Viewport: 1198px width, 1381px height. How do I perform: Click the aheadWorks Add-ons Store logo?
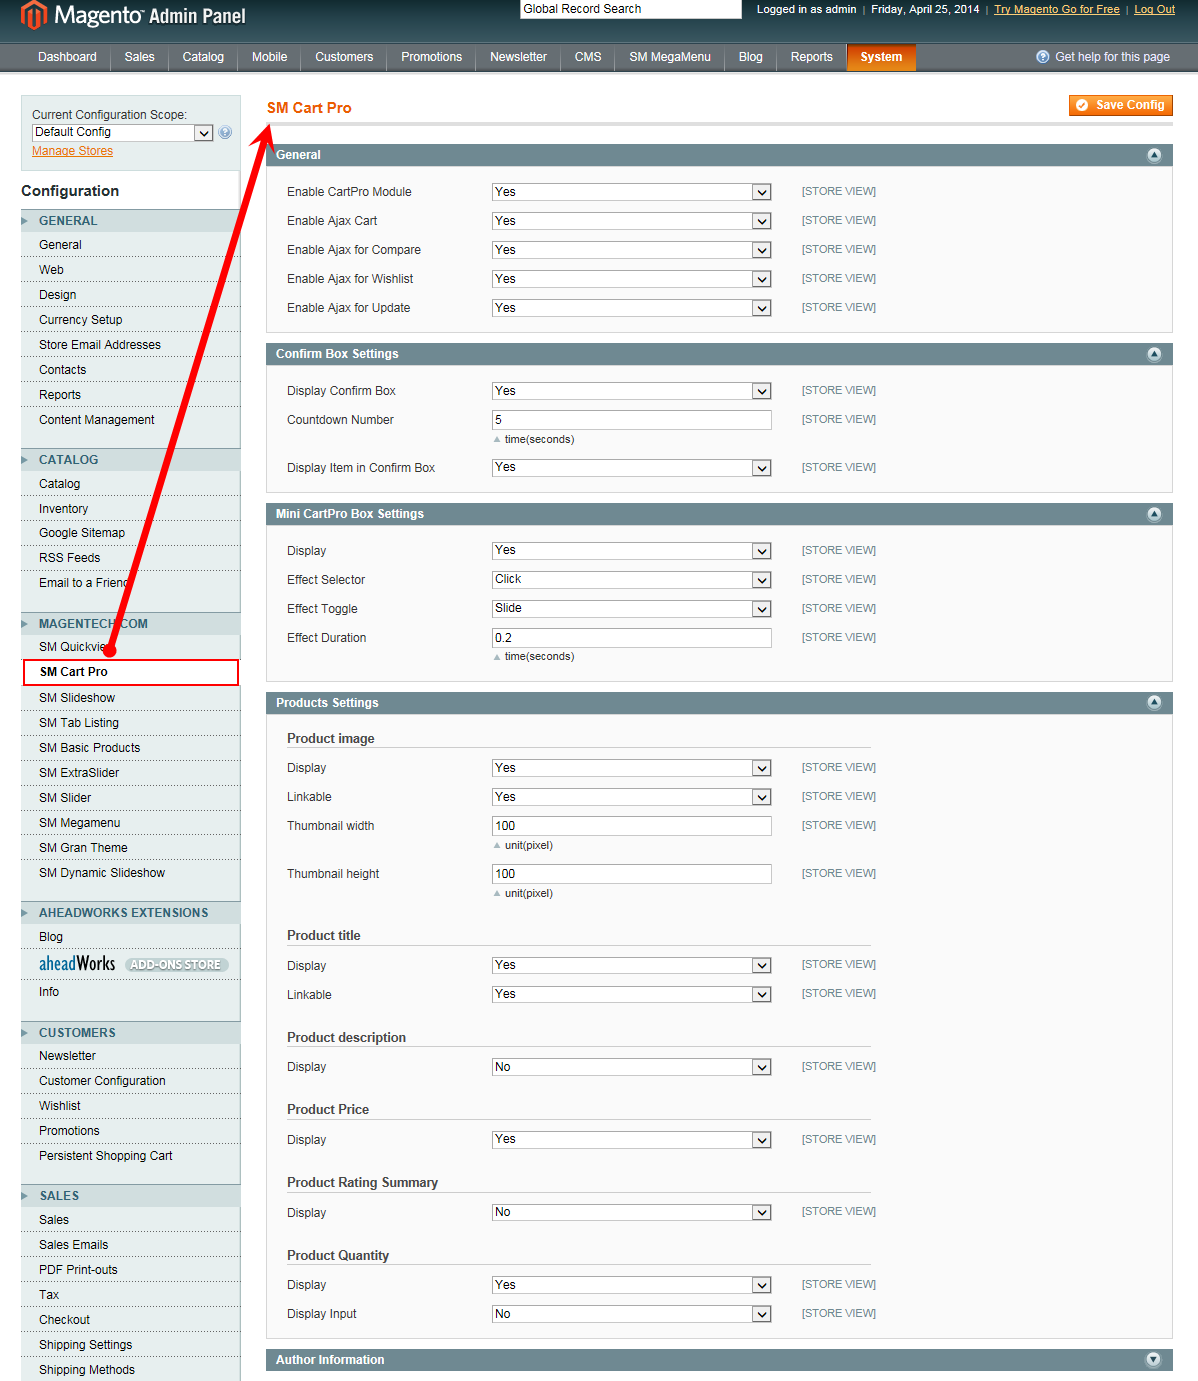click(x=134, y=964)
